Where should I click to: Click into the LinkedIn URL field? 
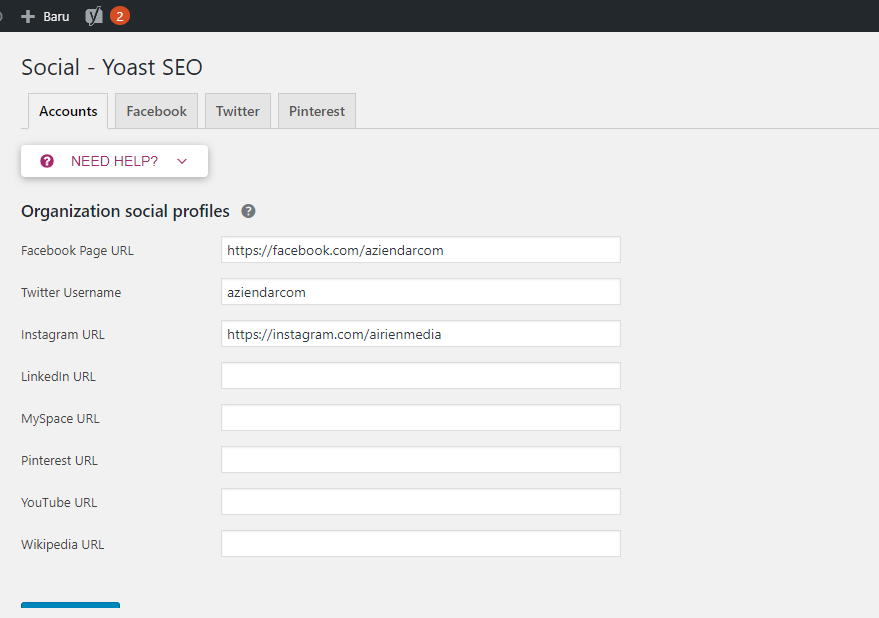tap(421, 376)
